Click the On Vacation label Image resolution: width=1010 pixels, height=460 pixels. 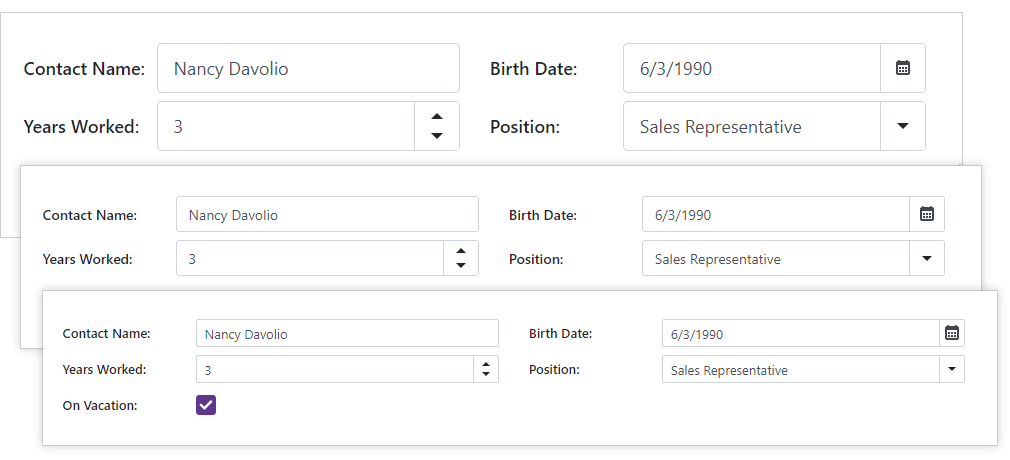click(100, 405)
